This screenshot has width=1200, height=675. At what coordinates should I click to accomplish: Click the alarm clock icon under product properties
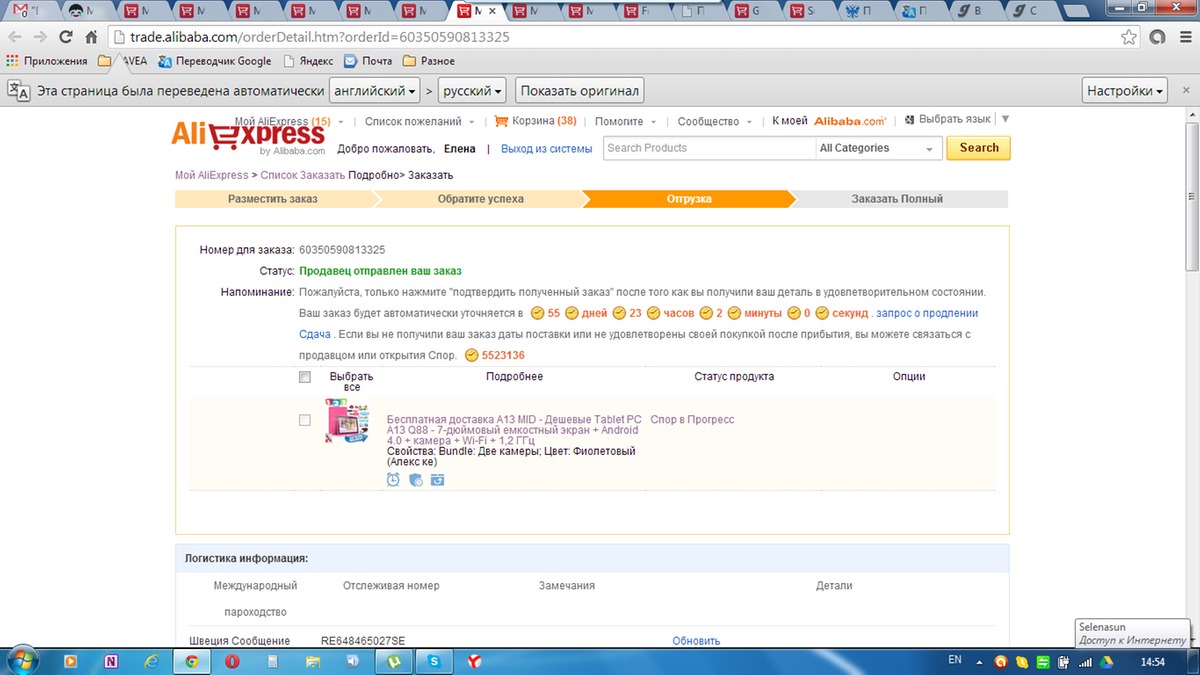(x=393, y=480)
